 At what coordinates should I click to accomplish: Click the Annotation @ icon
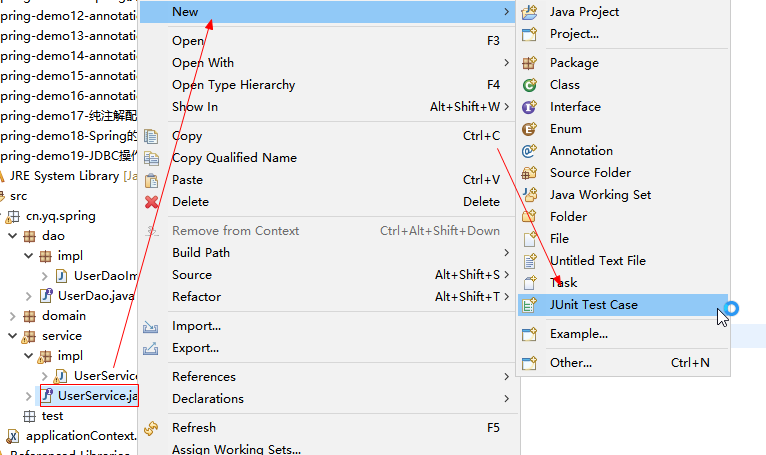click(530, 151)
